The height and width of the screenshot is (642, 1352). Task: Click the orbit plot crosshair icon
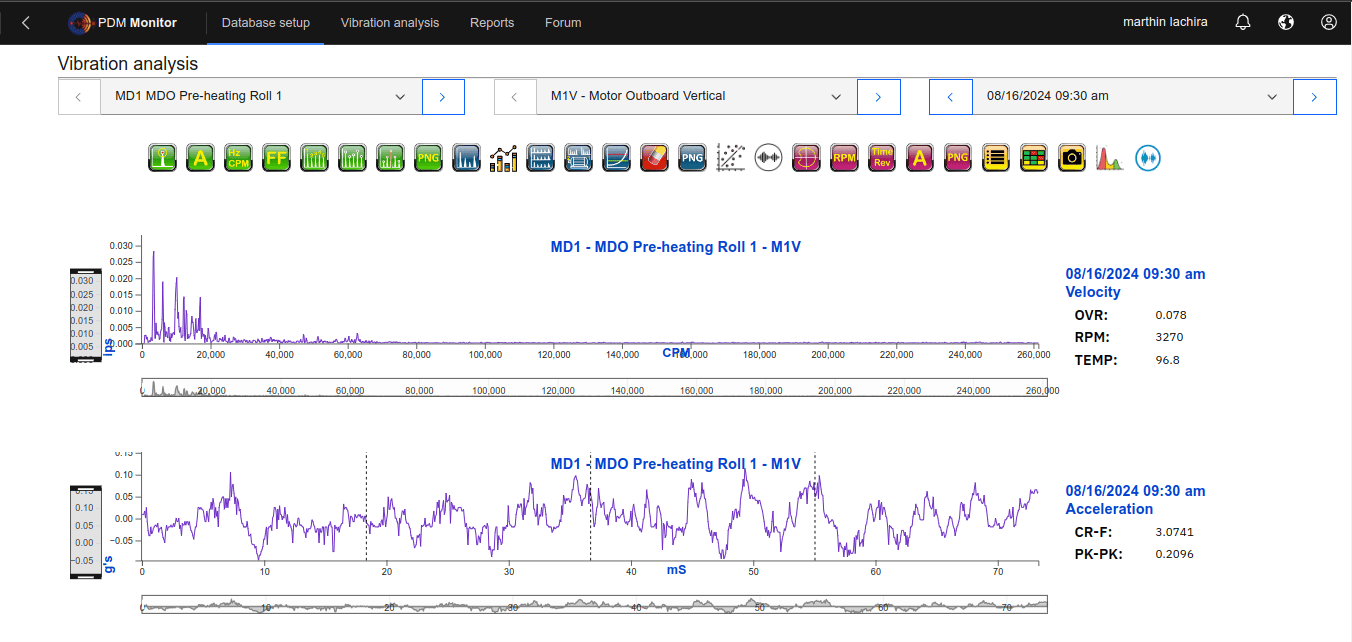tap(806, 158)
